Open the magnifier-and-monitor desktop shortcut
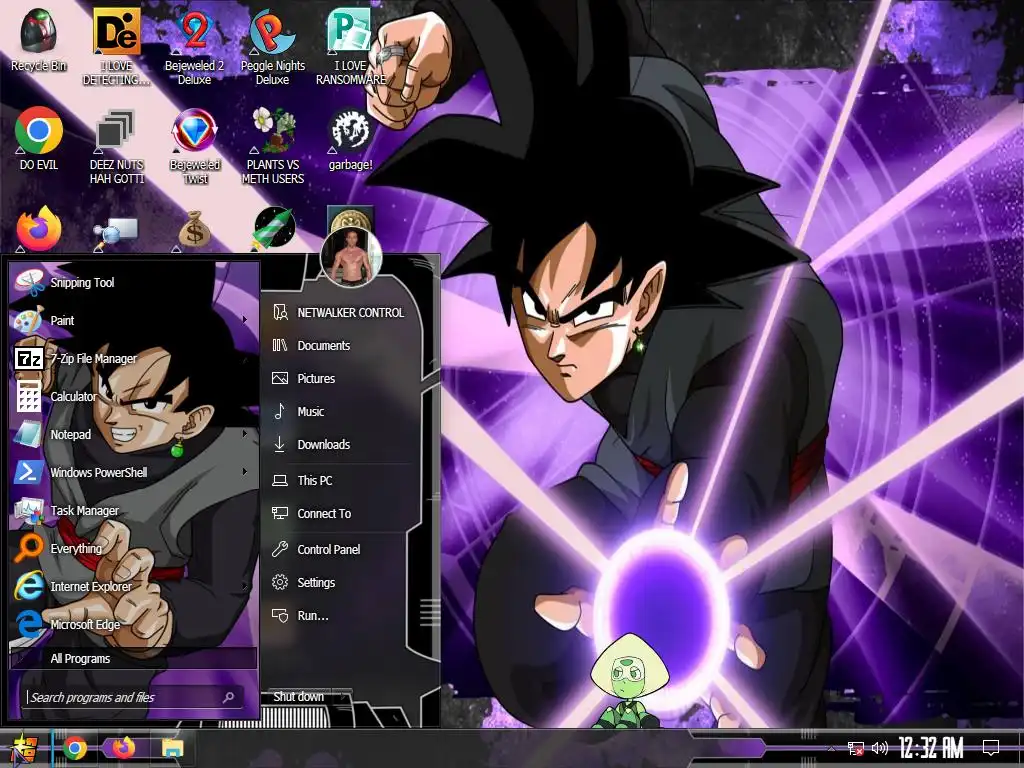The height and width of the screenshot is (768, 1024). point(116,232)
